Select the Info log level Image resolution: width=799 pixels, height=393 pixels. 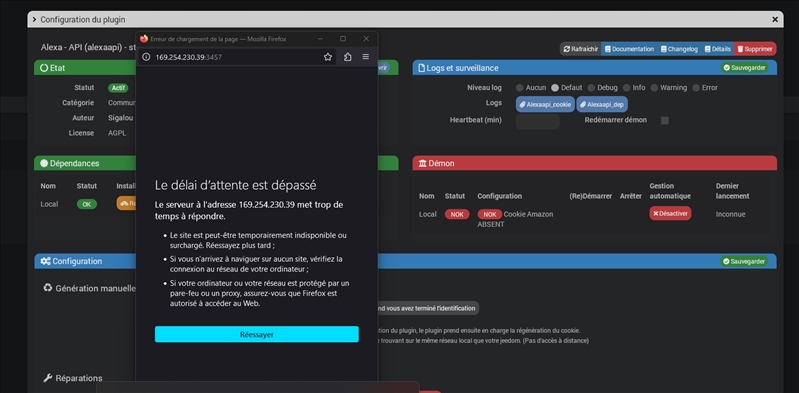(x=627, y=88)
